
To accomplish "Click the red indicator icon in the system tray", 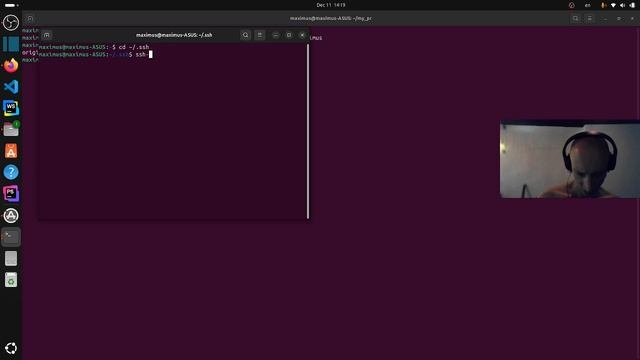I will point(571,5).
